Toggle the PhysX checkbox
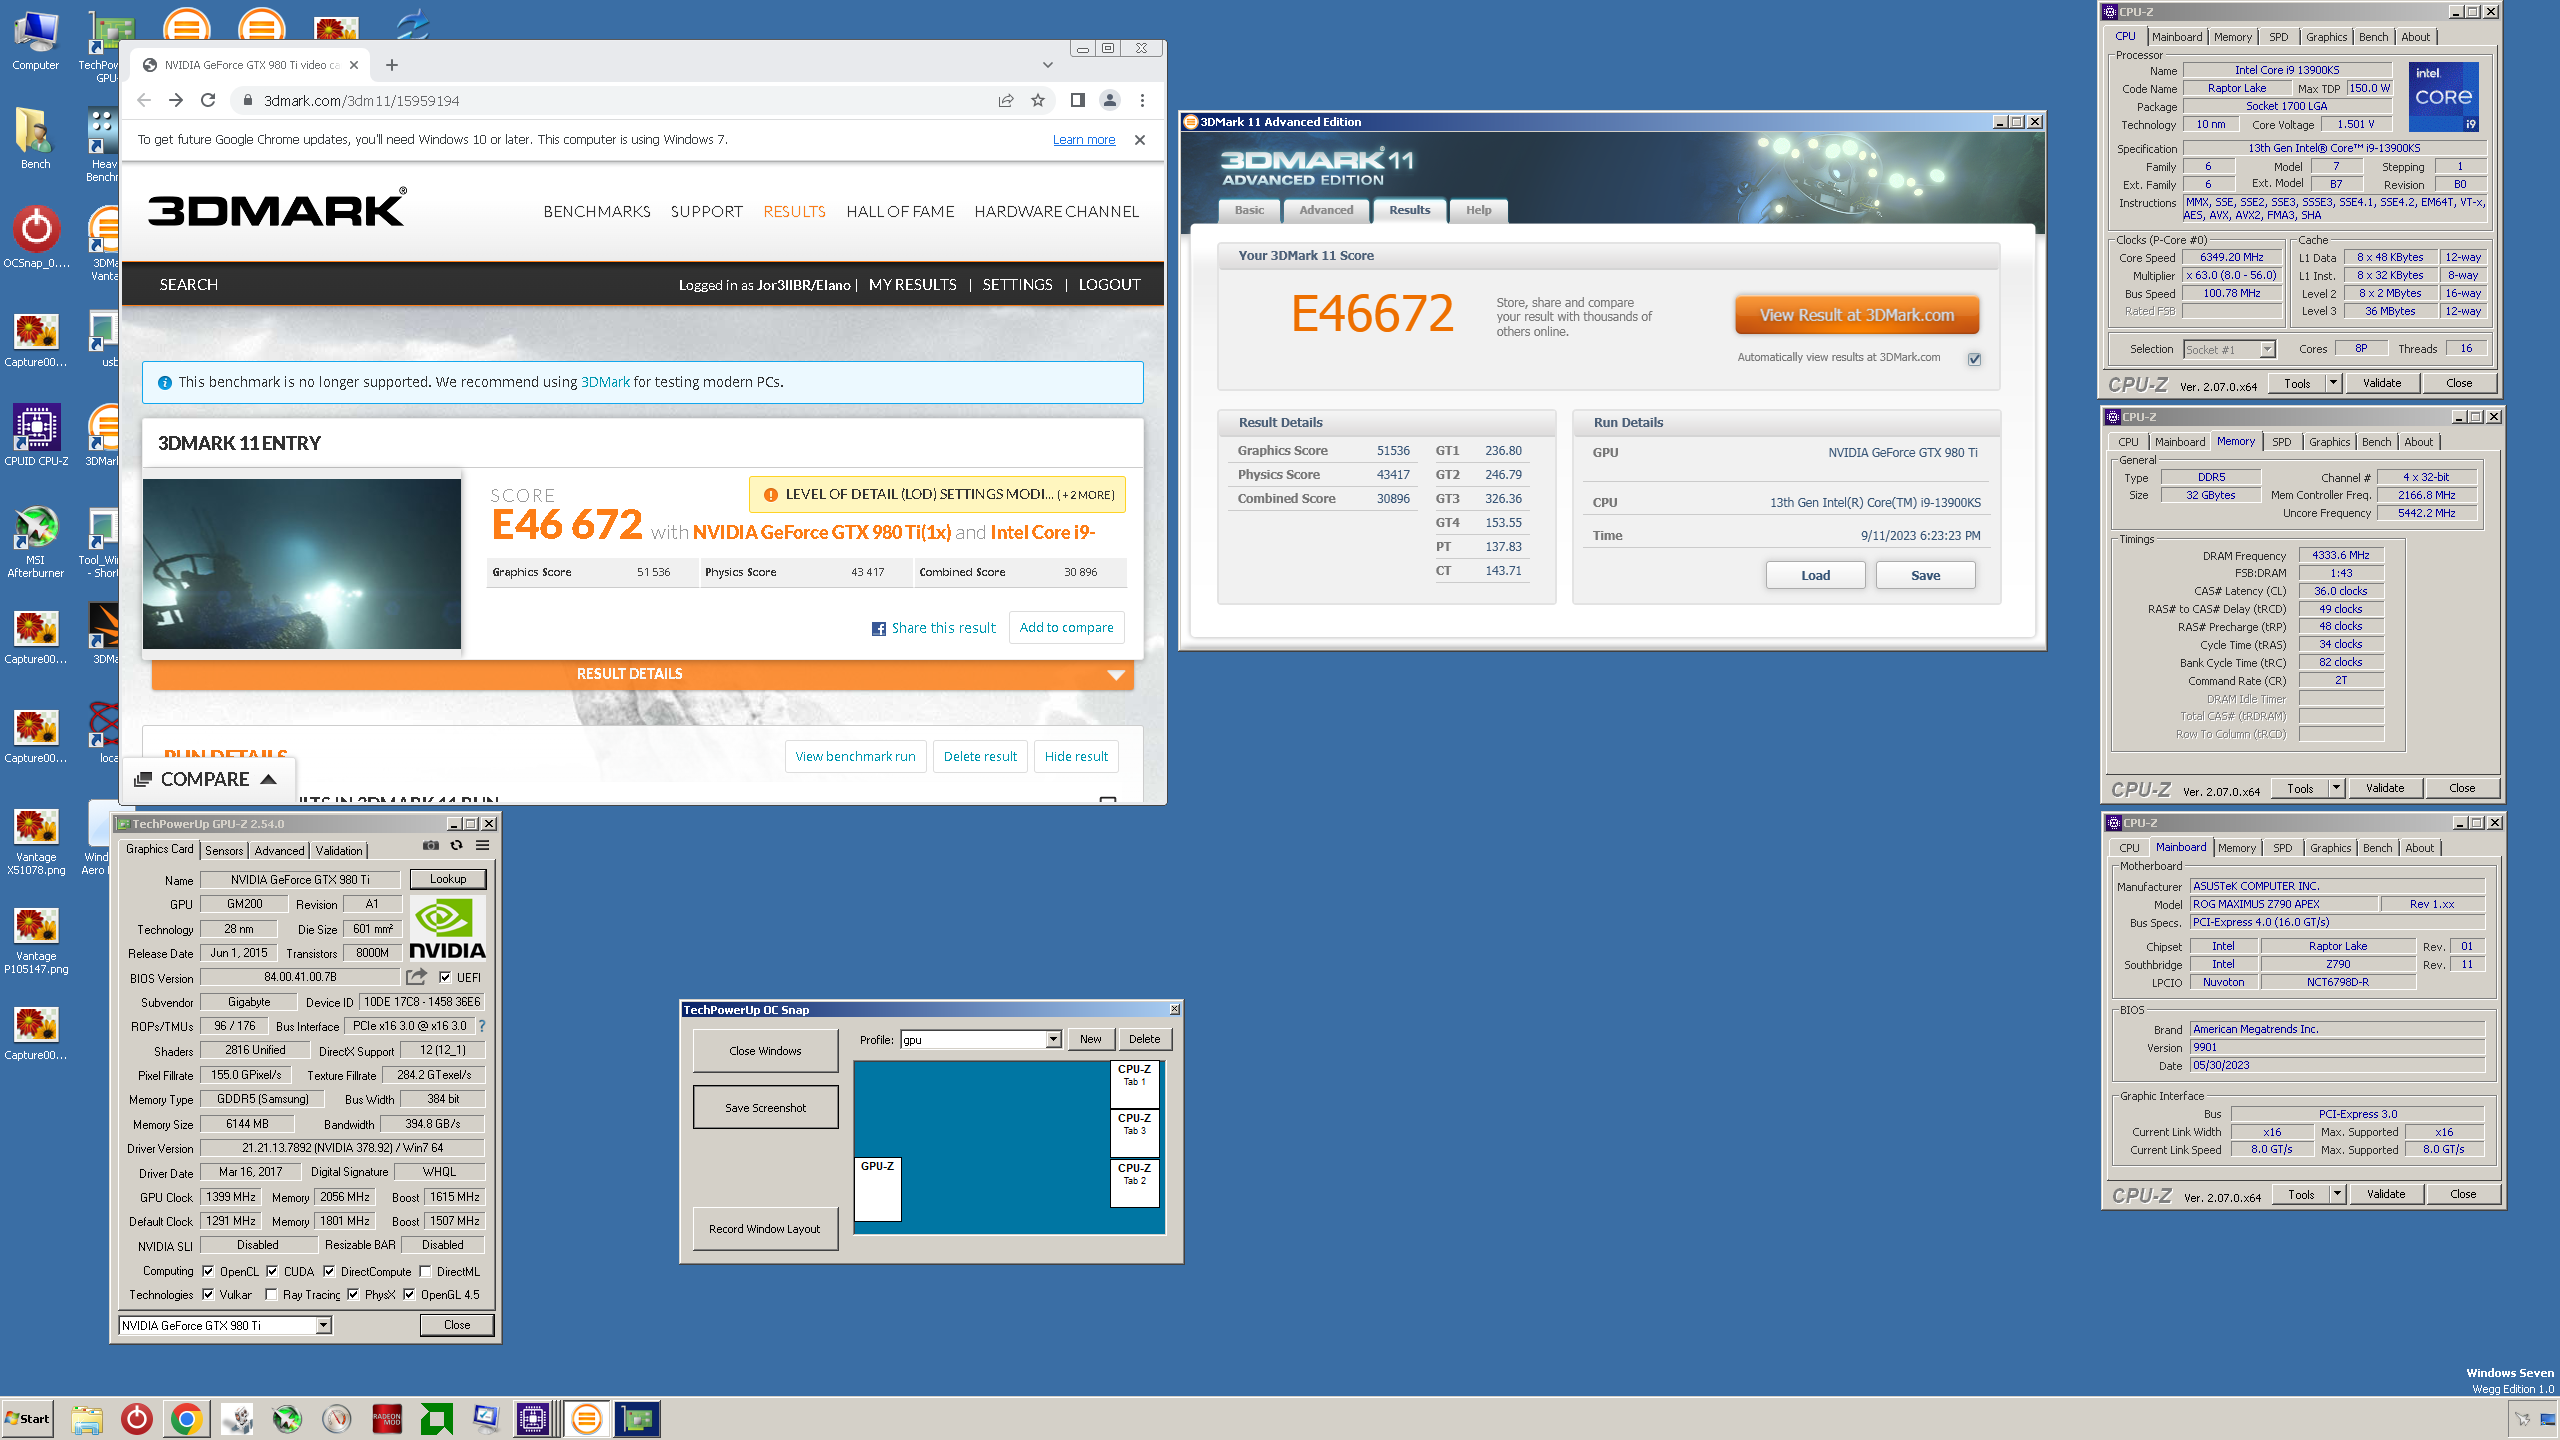 [353, 1294]
